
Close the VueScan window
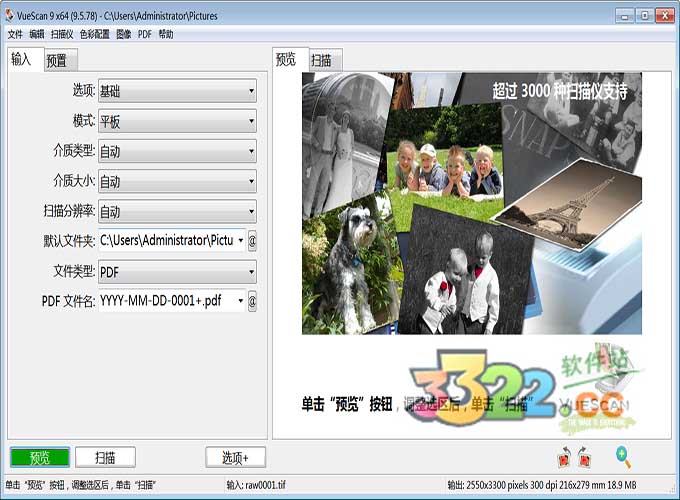pyautogui.click(x=665, y=16)
